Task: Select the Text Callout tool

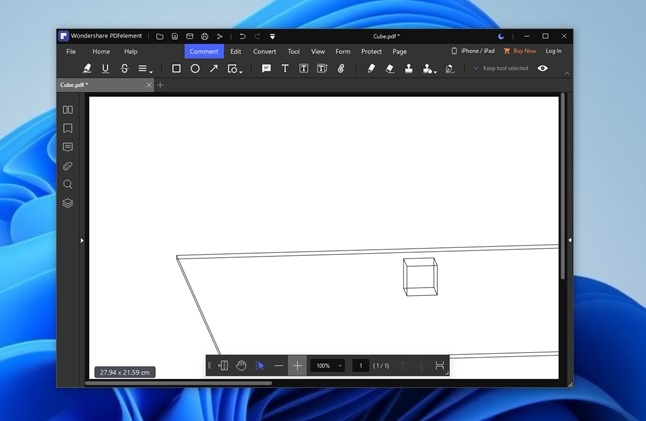Action: 322,68
